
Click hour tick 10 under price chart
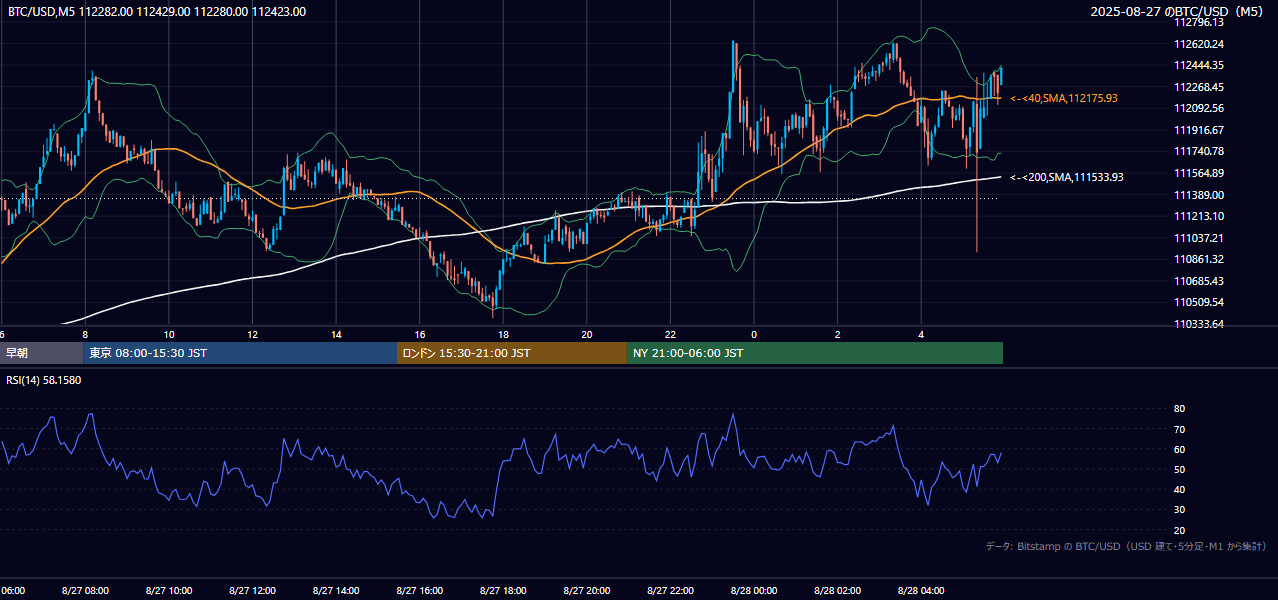(169, 334)
